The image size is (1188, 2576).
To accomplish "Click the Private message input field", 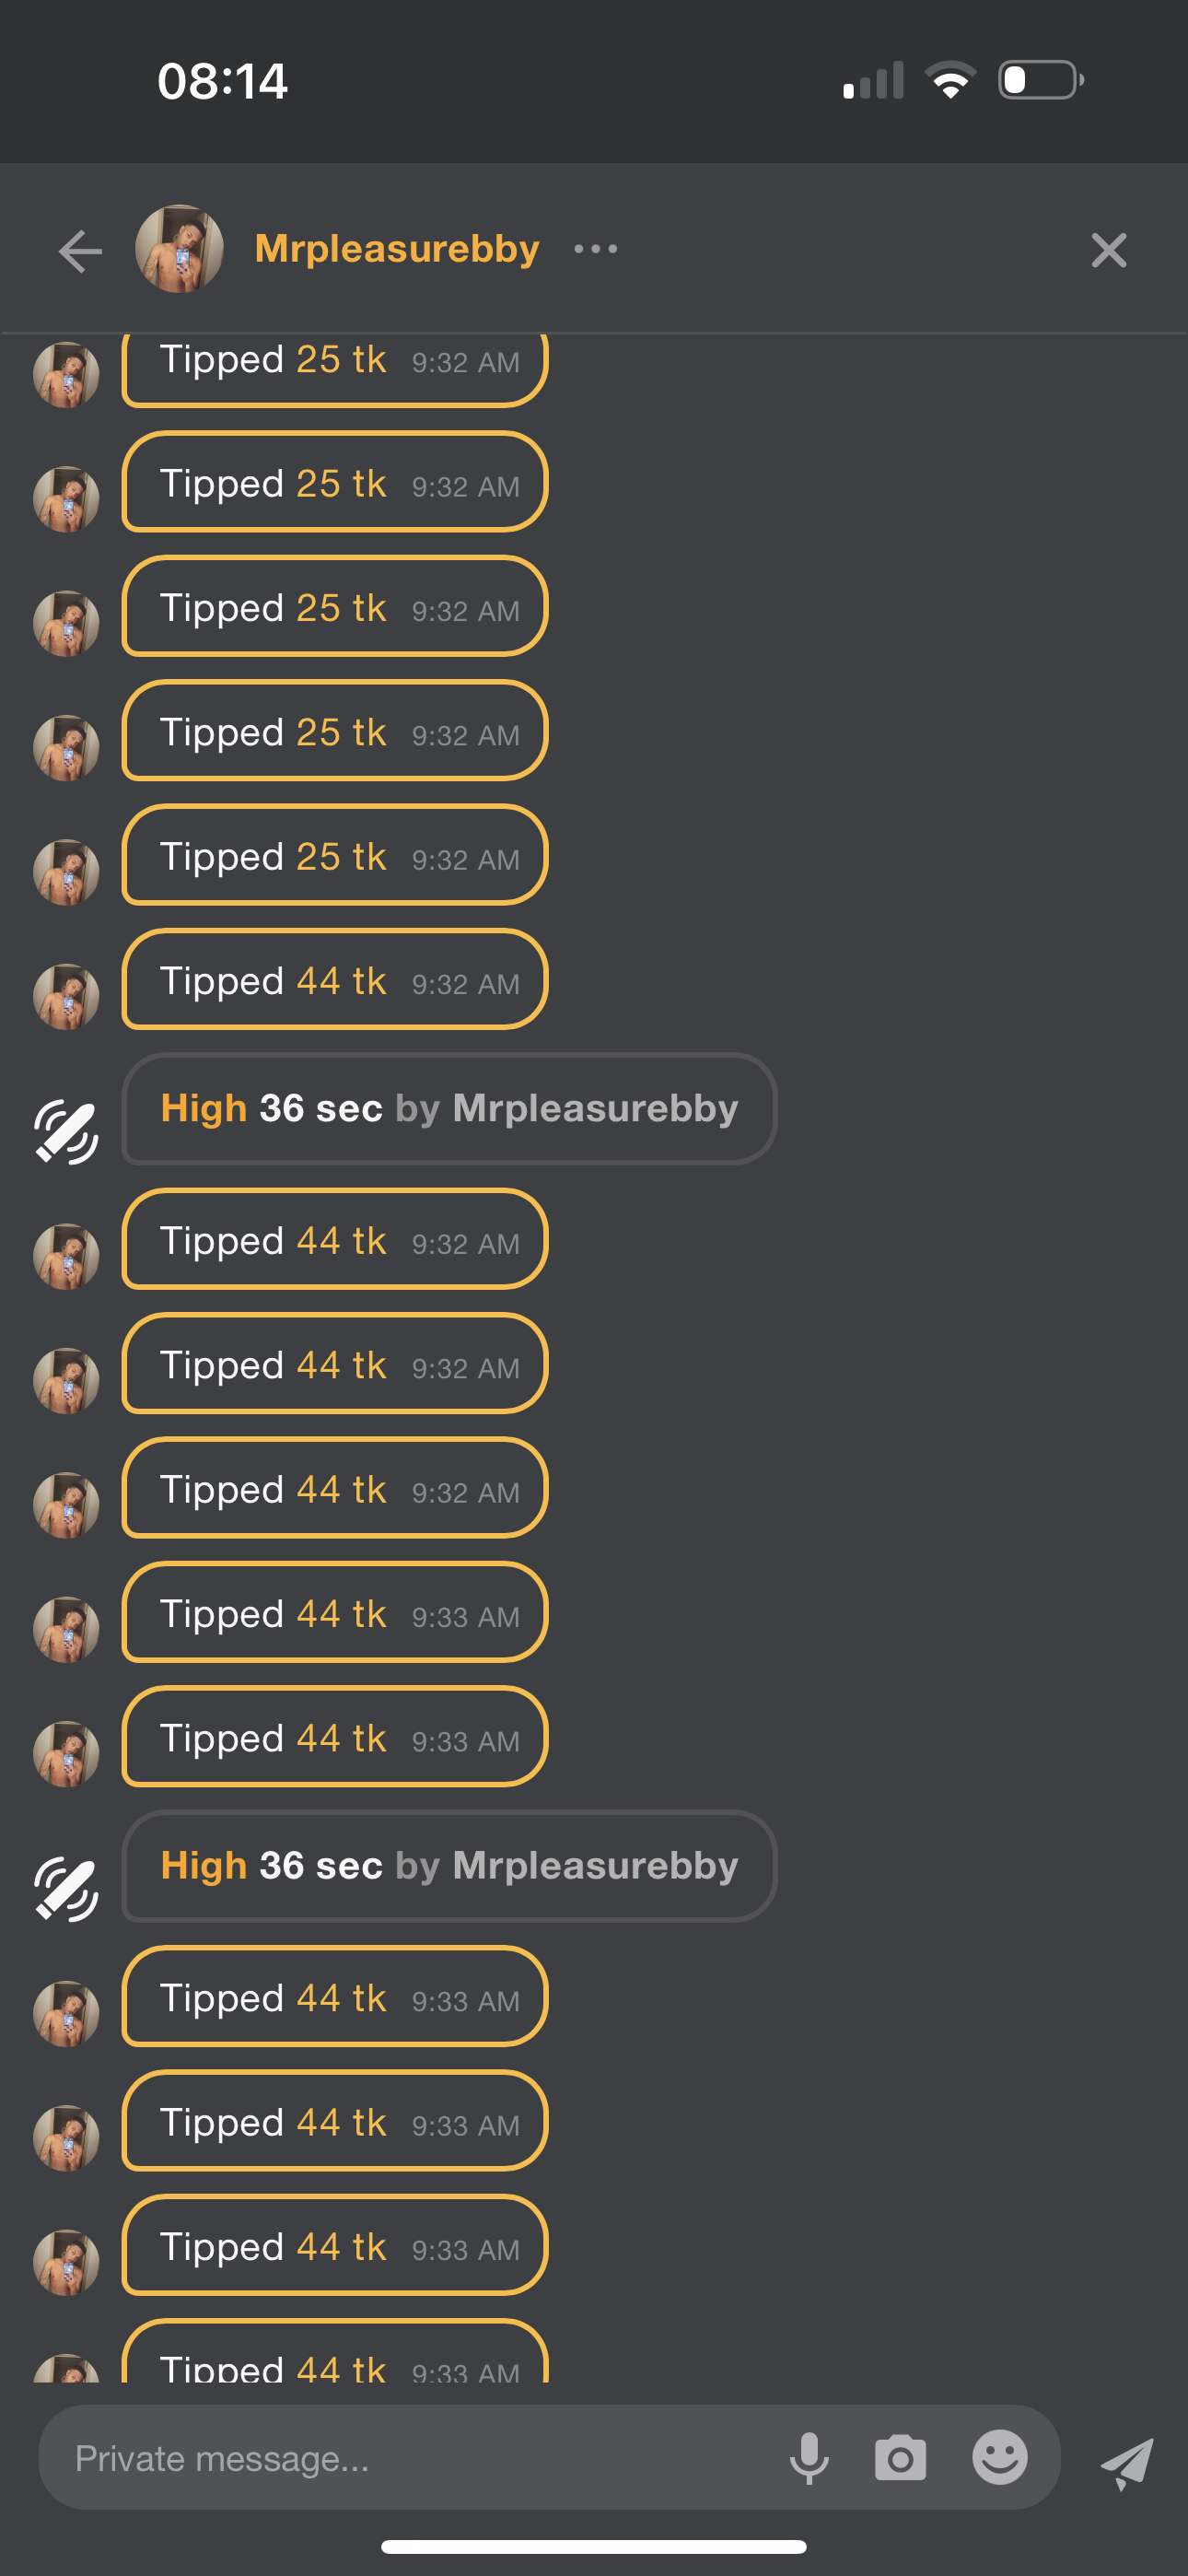I will click(400, 2458).
